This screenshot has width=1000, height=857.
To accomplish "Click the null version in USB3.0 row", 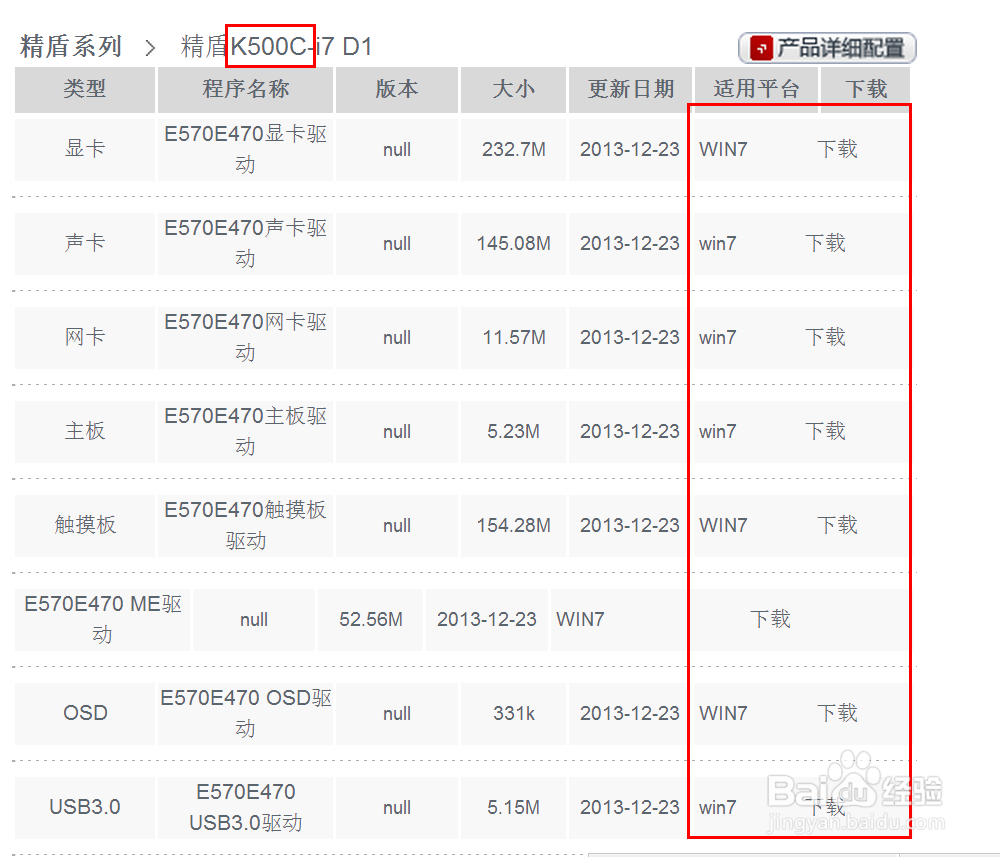I will (397, 807).
